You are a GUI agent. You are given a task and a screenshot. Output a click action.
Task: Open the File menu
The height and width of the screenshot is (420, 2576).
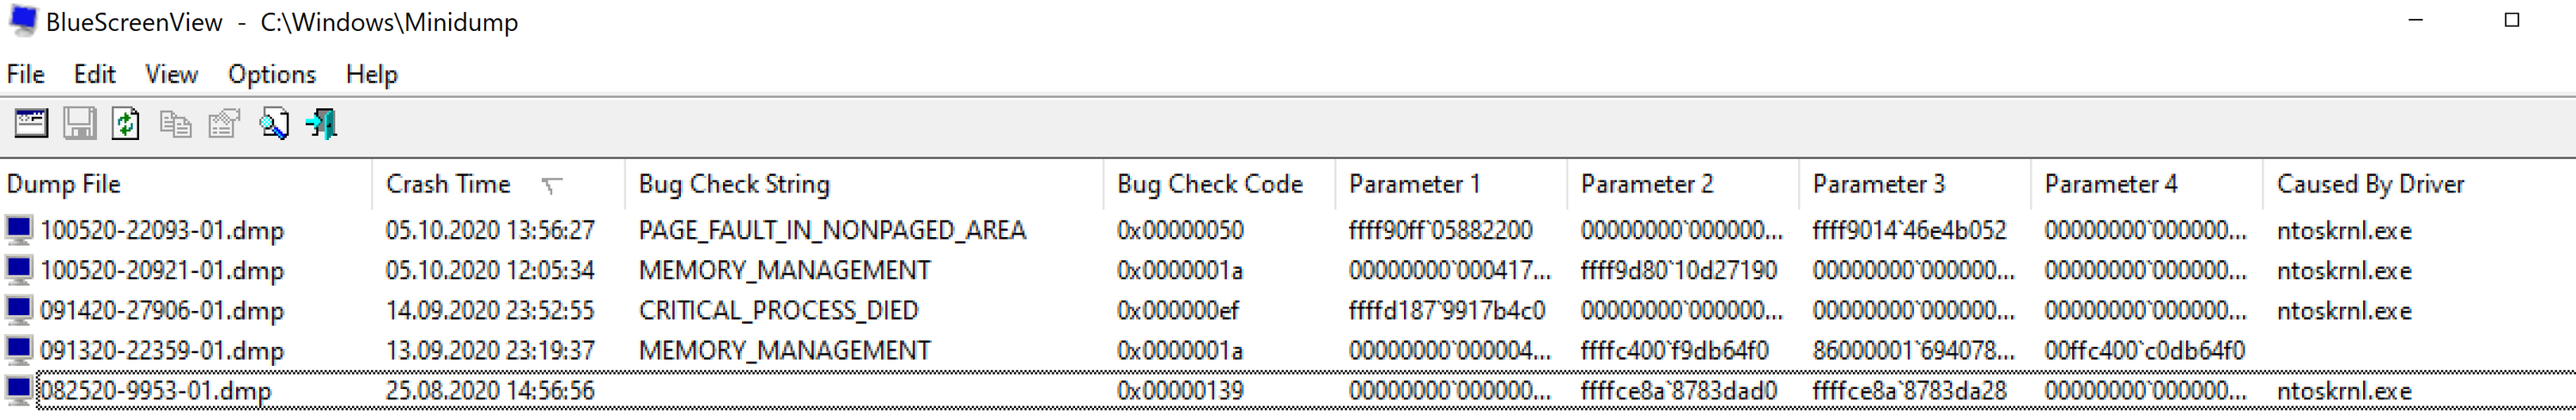(26, 74)
